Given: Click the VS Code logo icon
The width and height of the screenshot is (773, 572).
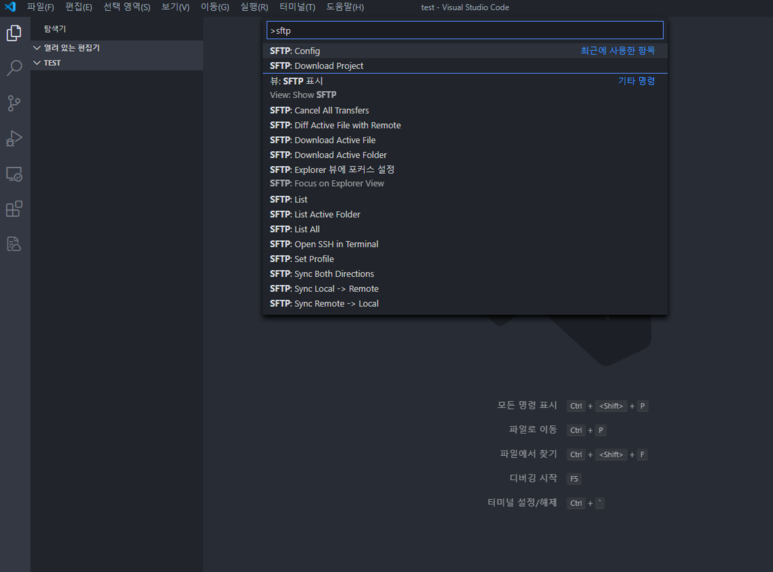Looking at the screenshot, I should (x=10, y=7).
